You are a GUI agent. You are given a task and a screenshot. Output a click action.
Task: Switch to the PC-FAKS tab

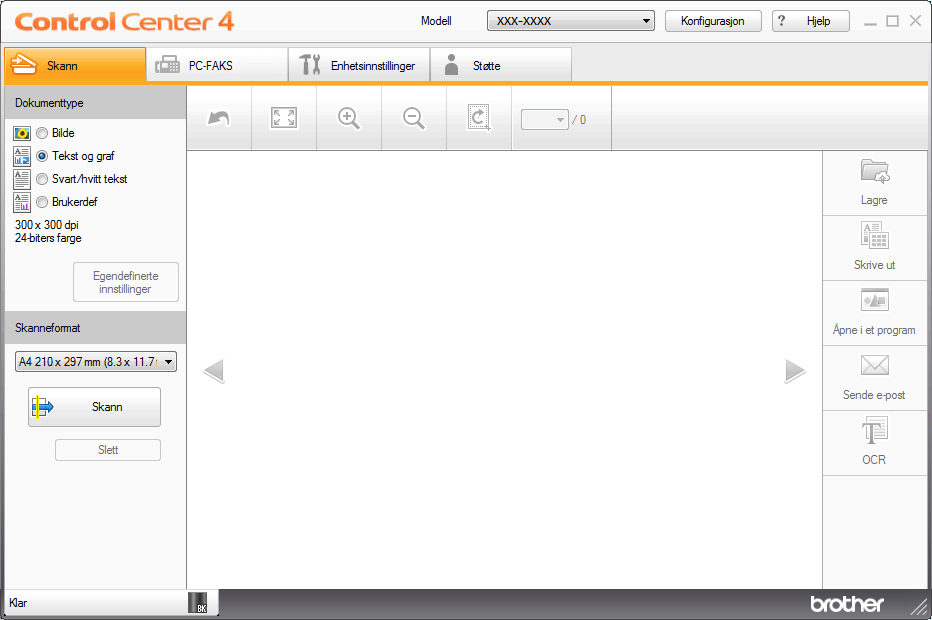[216, 64]
